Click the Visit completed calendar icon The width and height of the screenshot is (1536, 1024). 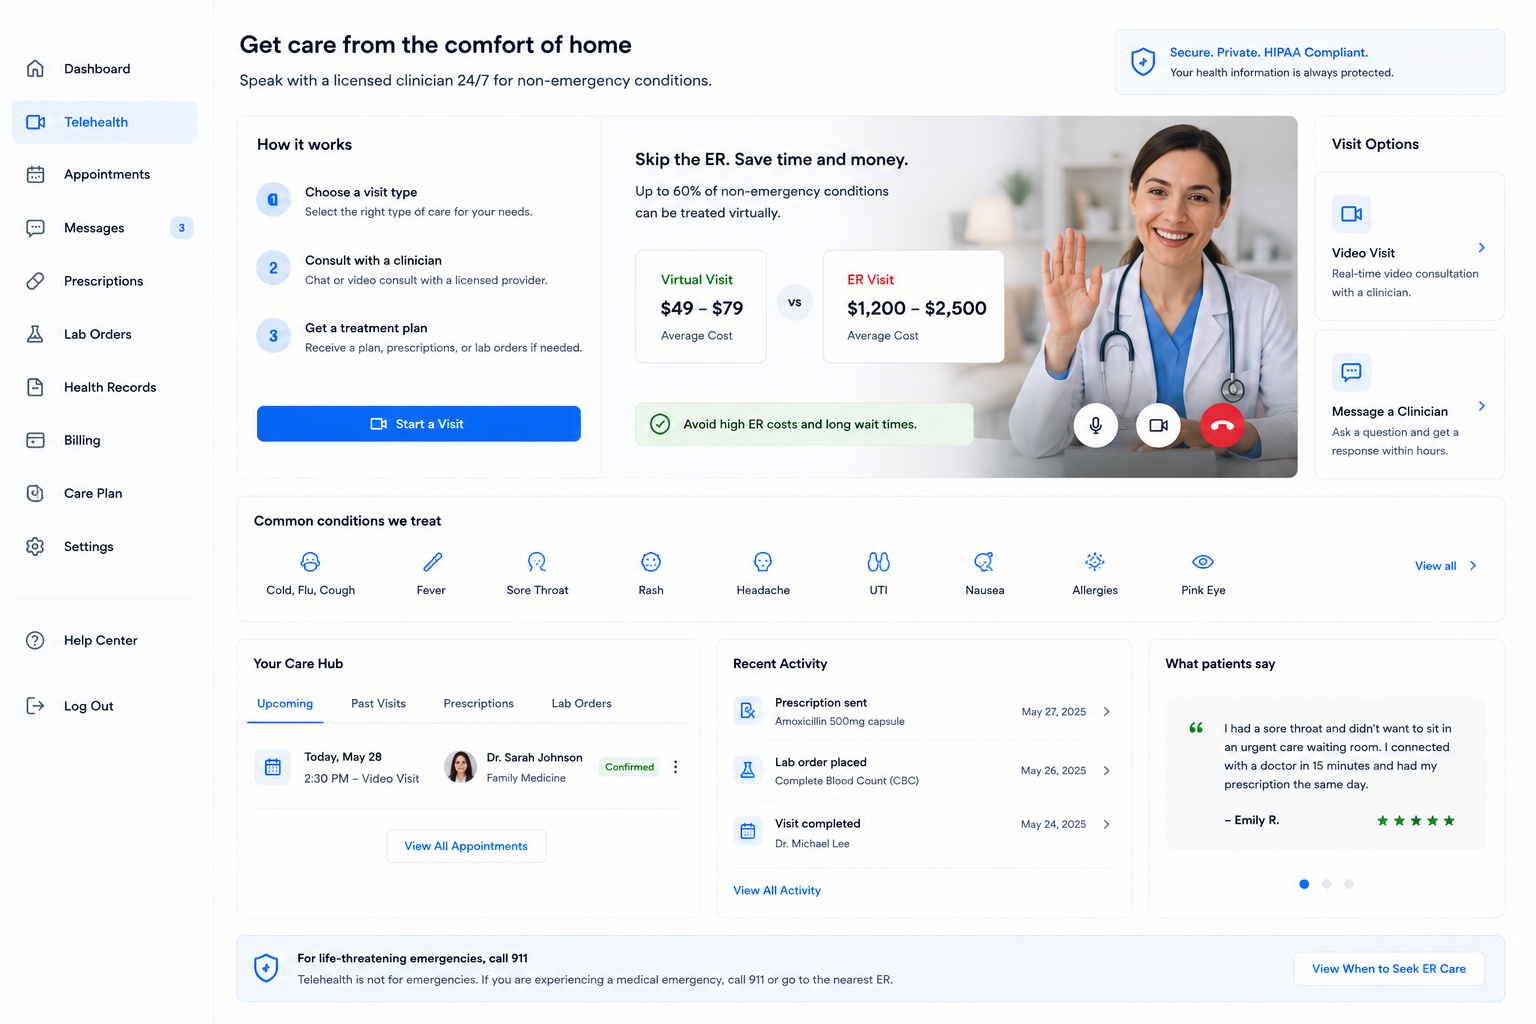[x=747, y=831]
